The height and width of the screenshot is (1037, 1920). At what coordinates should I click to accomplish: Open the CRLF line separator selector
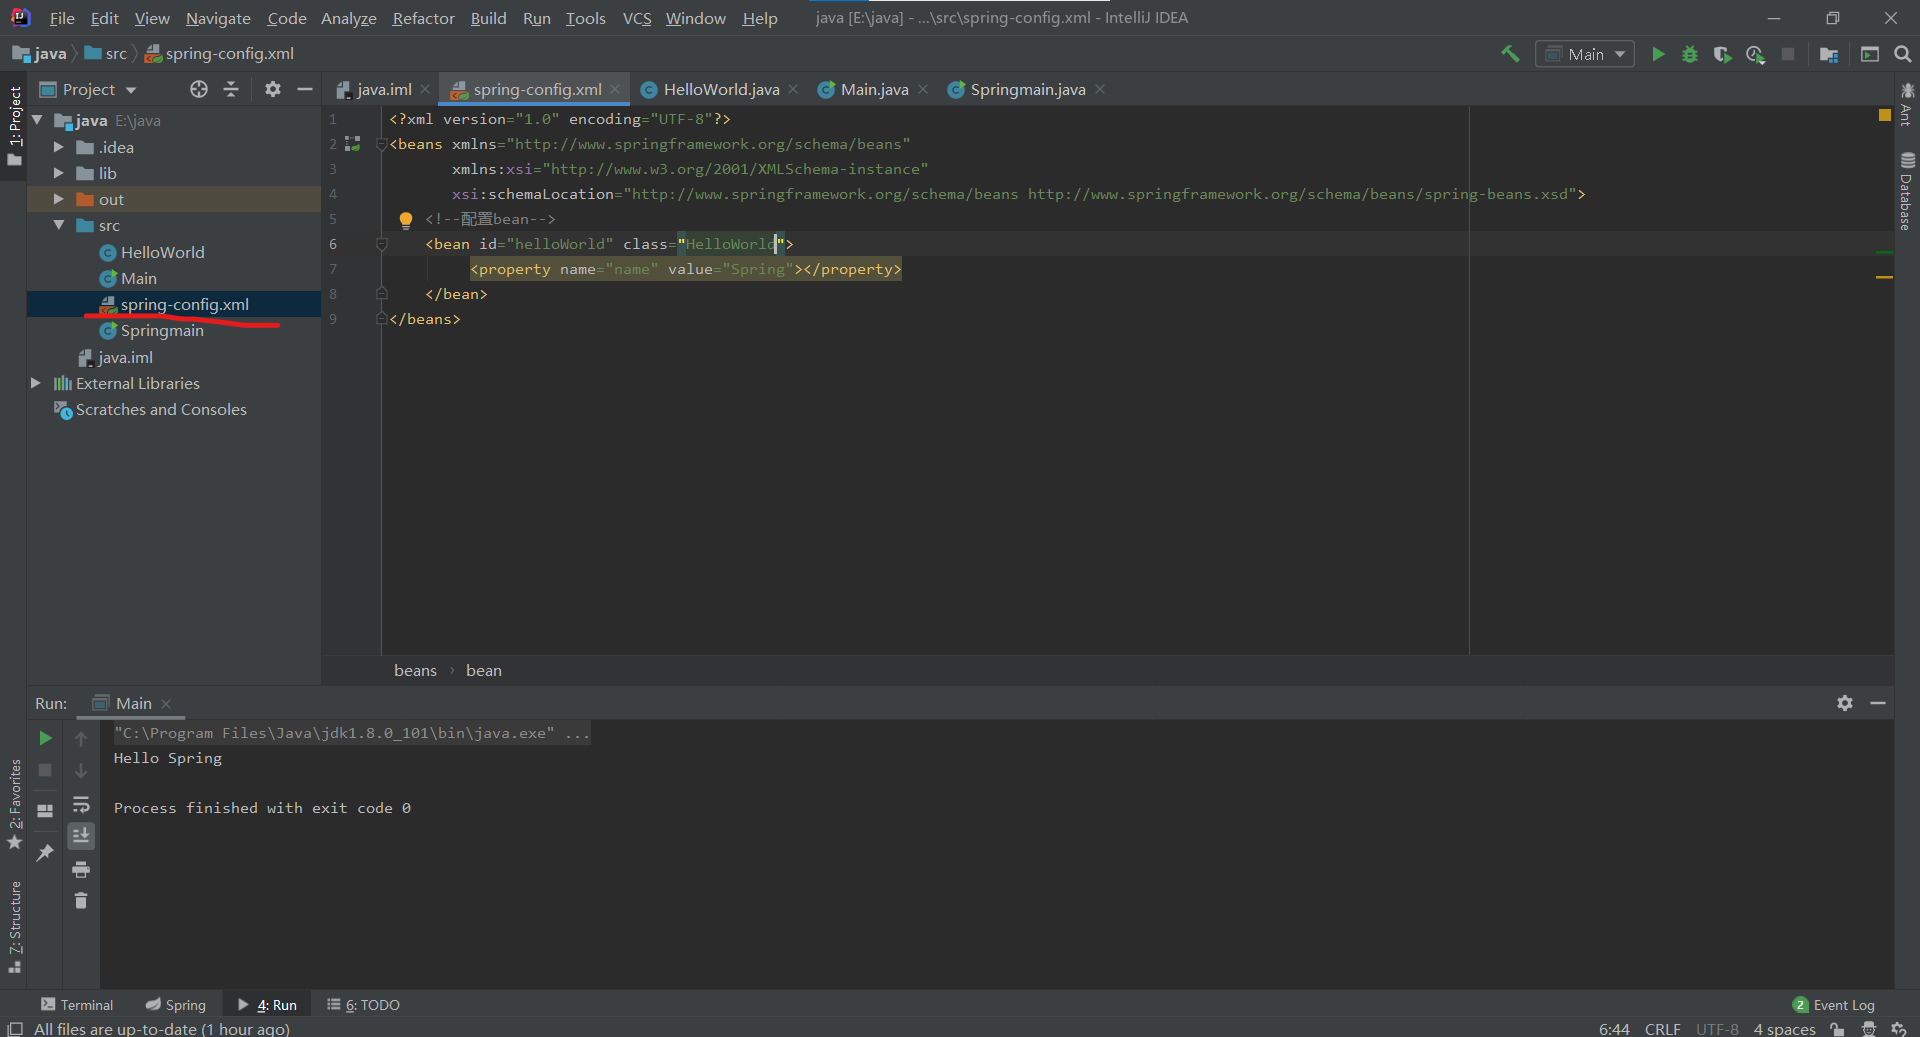tap(1663, 1029)
